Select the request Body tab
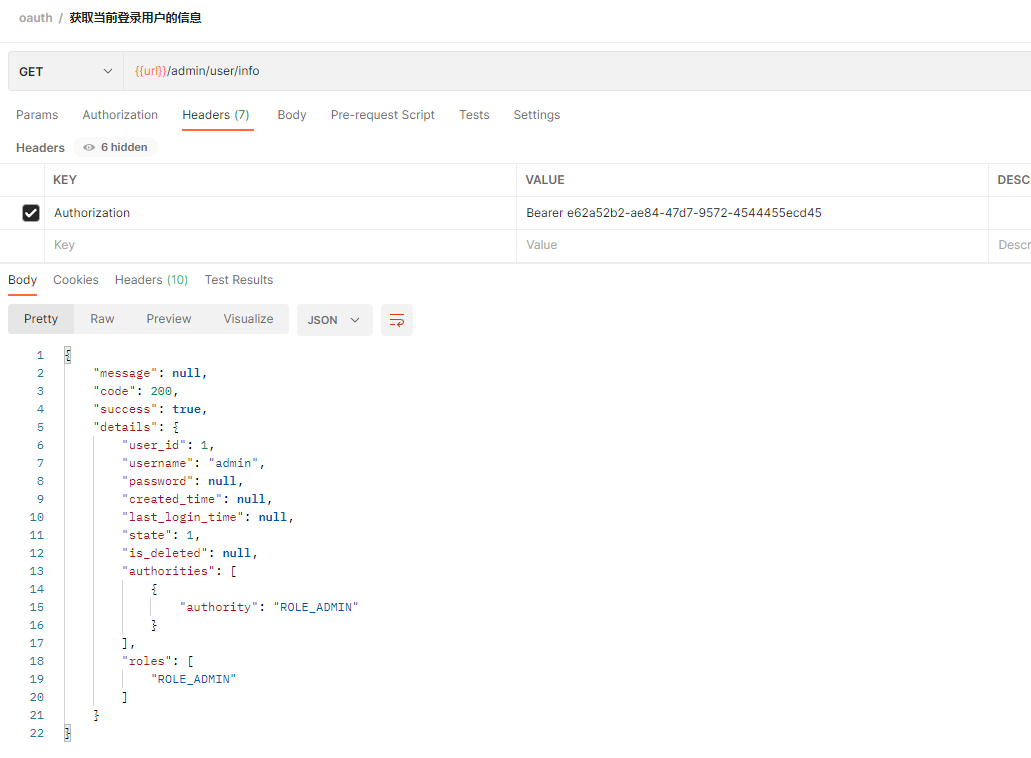This screenshot has width=1031, height=758. [292, 115]
